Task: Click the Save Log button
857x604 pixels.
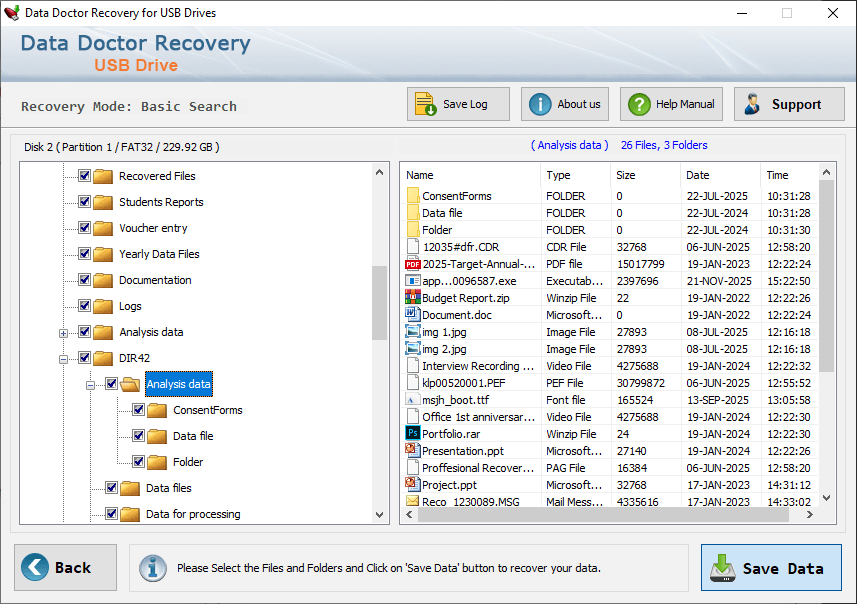Action: click(x=458, y=104)
